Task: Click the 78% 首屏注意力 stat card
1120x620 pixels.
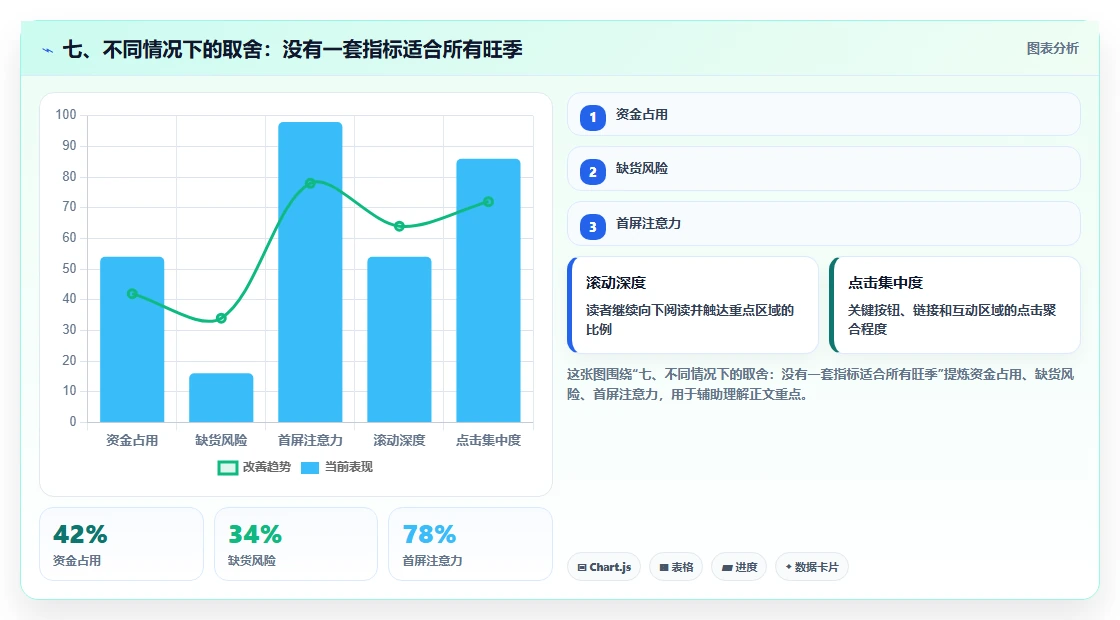Action: tap(470, 544)
